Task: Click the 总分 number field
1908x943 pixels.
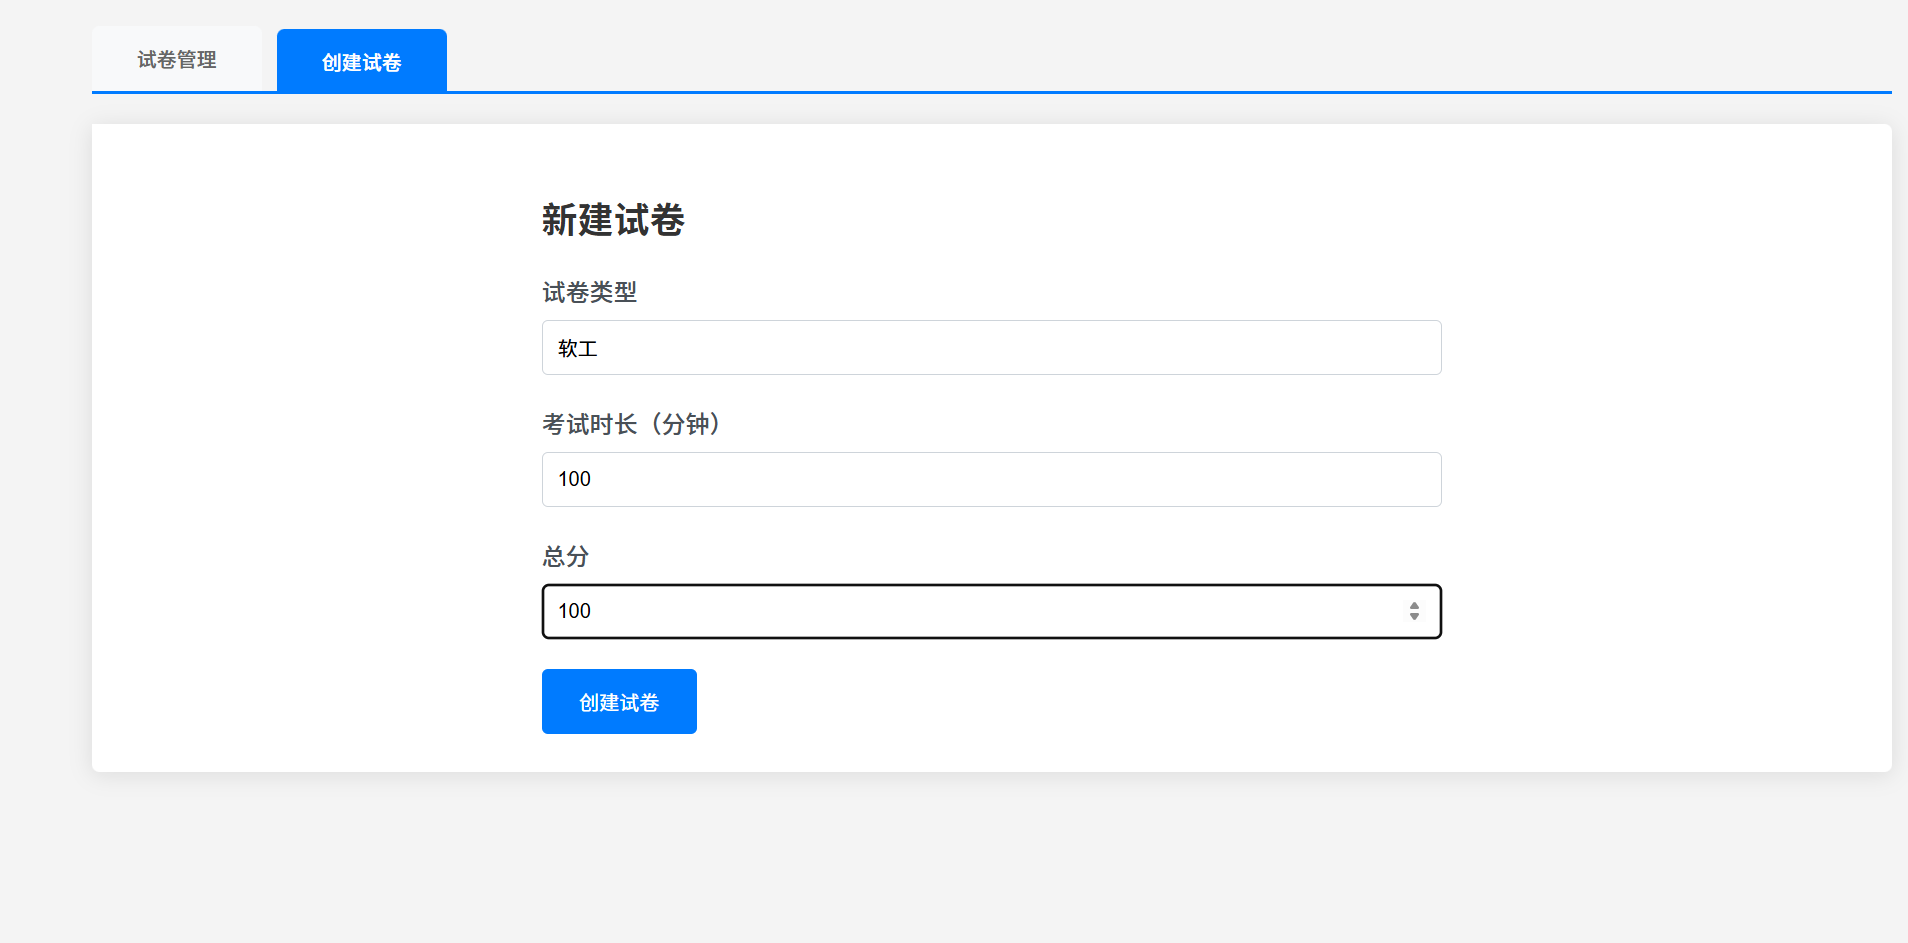Action: (x=991, y=611)
